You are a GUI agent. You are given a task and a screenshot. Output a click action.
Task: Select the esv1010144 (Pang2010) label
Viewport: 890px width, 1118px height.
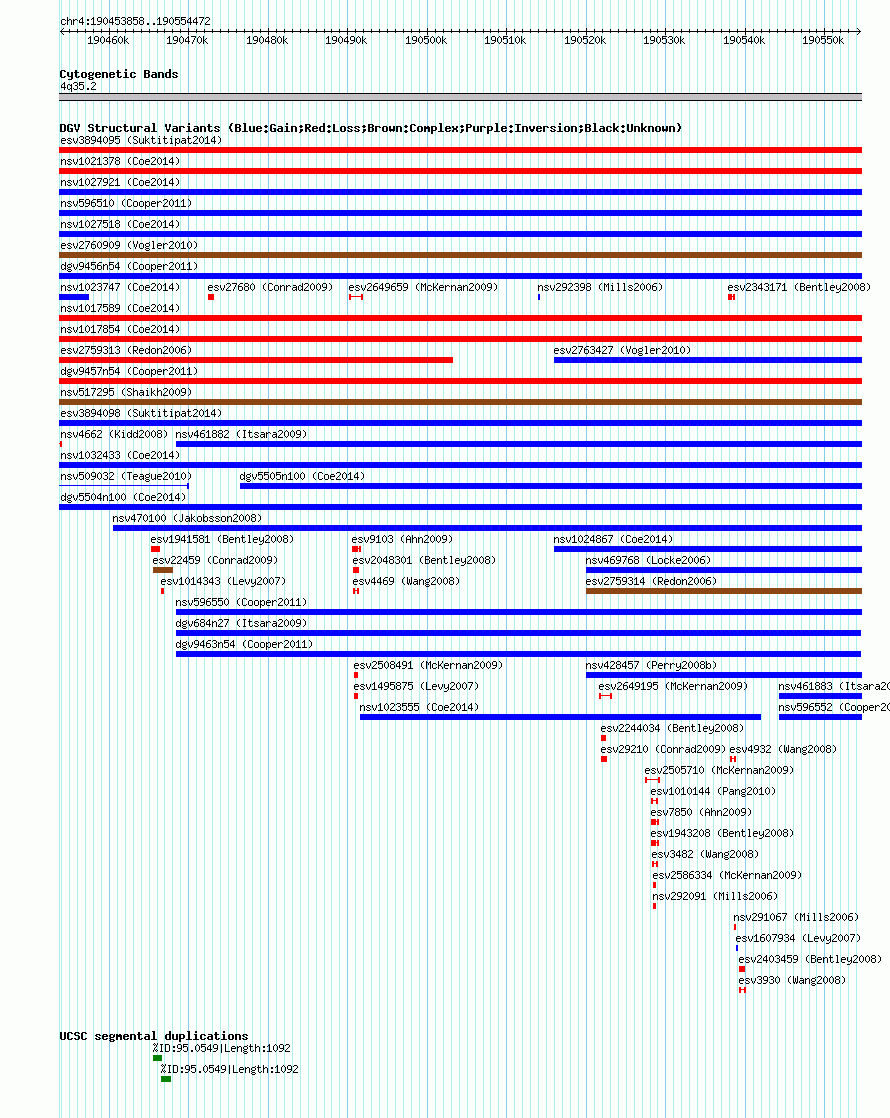(x=712, y=791)
